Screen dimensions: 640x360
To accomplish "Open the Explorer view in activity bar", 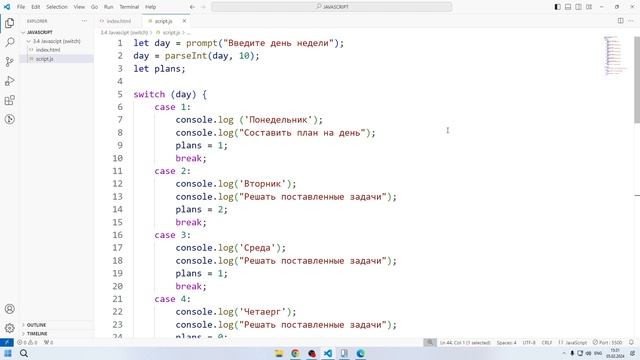I will (x=9, y=23).
